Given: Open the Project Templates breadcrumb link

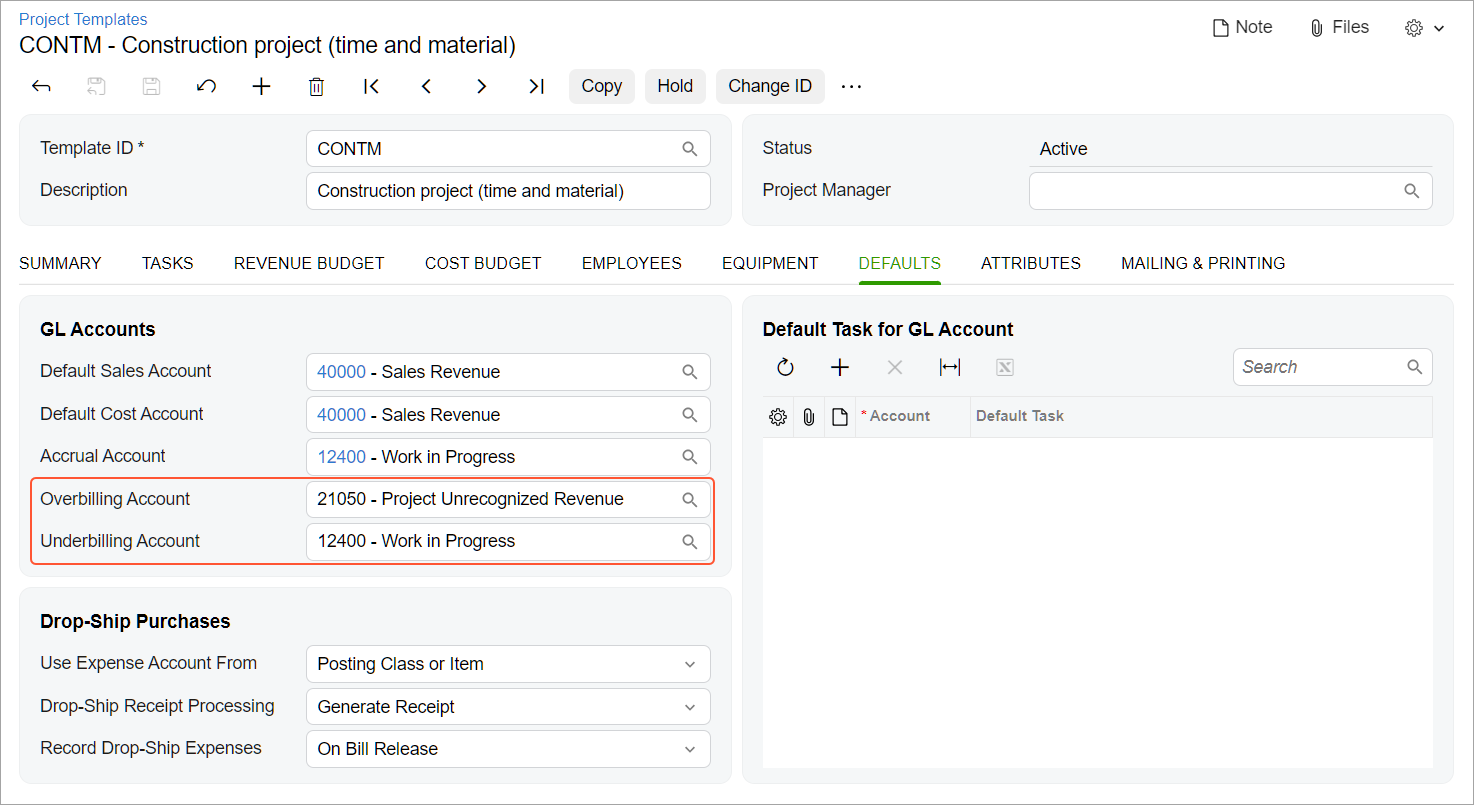Looking at the screenshot, I should 83,19.
